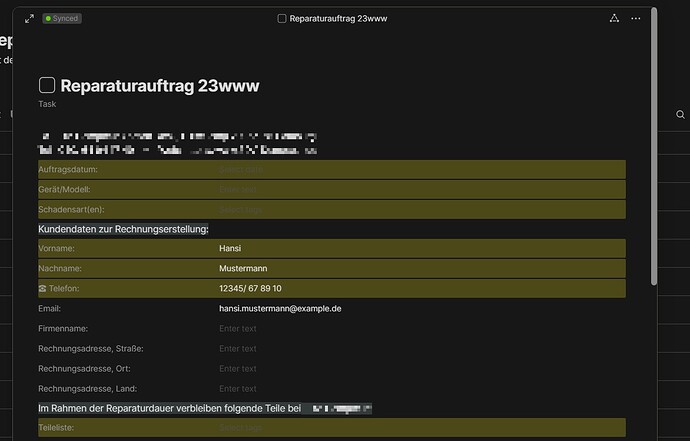
Task: Click the Synced status badge
Action: 62,18
